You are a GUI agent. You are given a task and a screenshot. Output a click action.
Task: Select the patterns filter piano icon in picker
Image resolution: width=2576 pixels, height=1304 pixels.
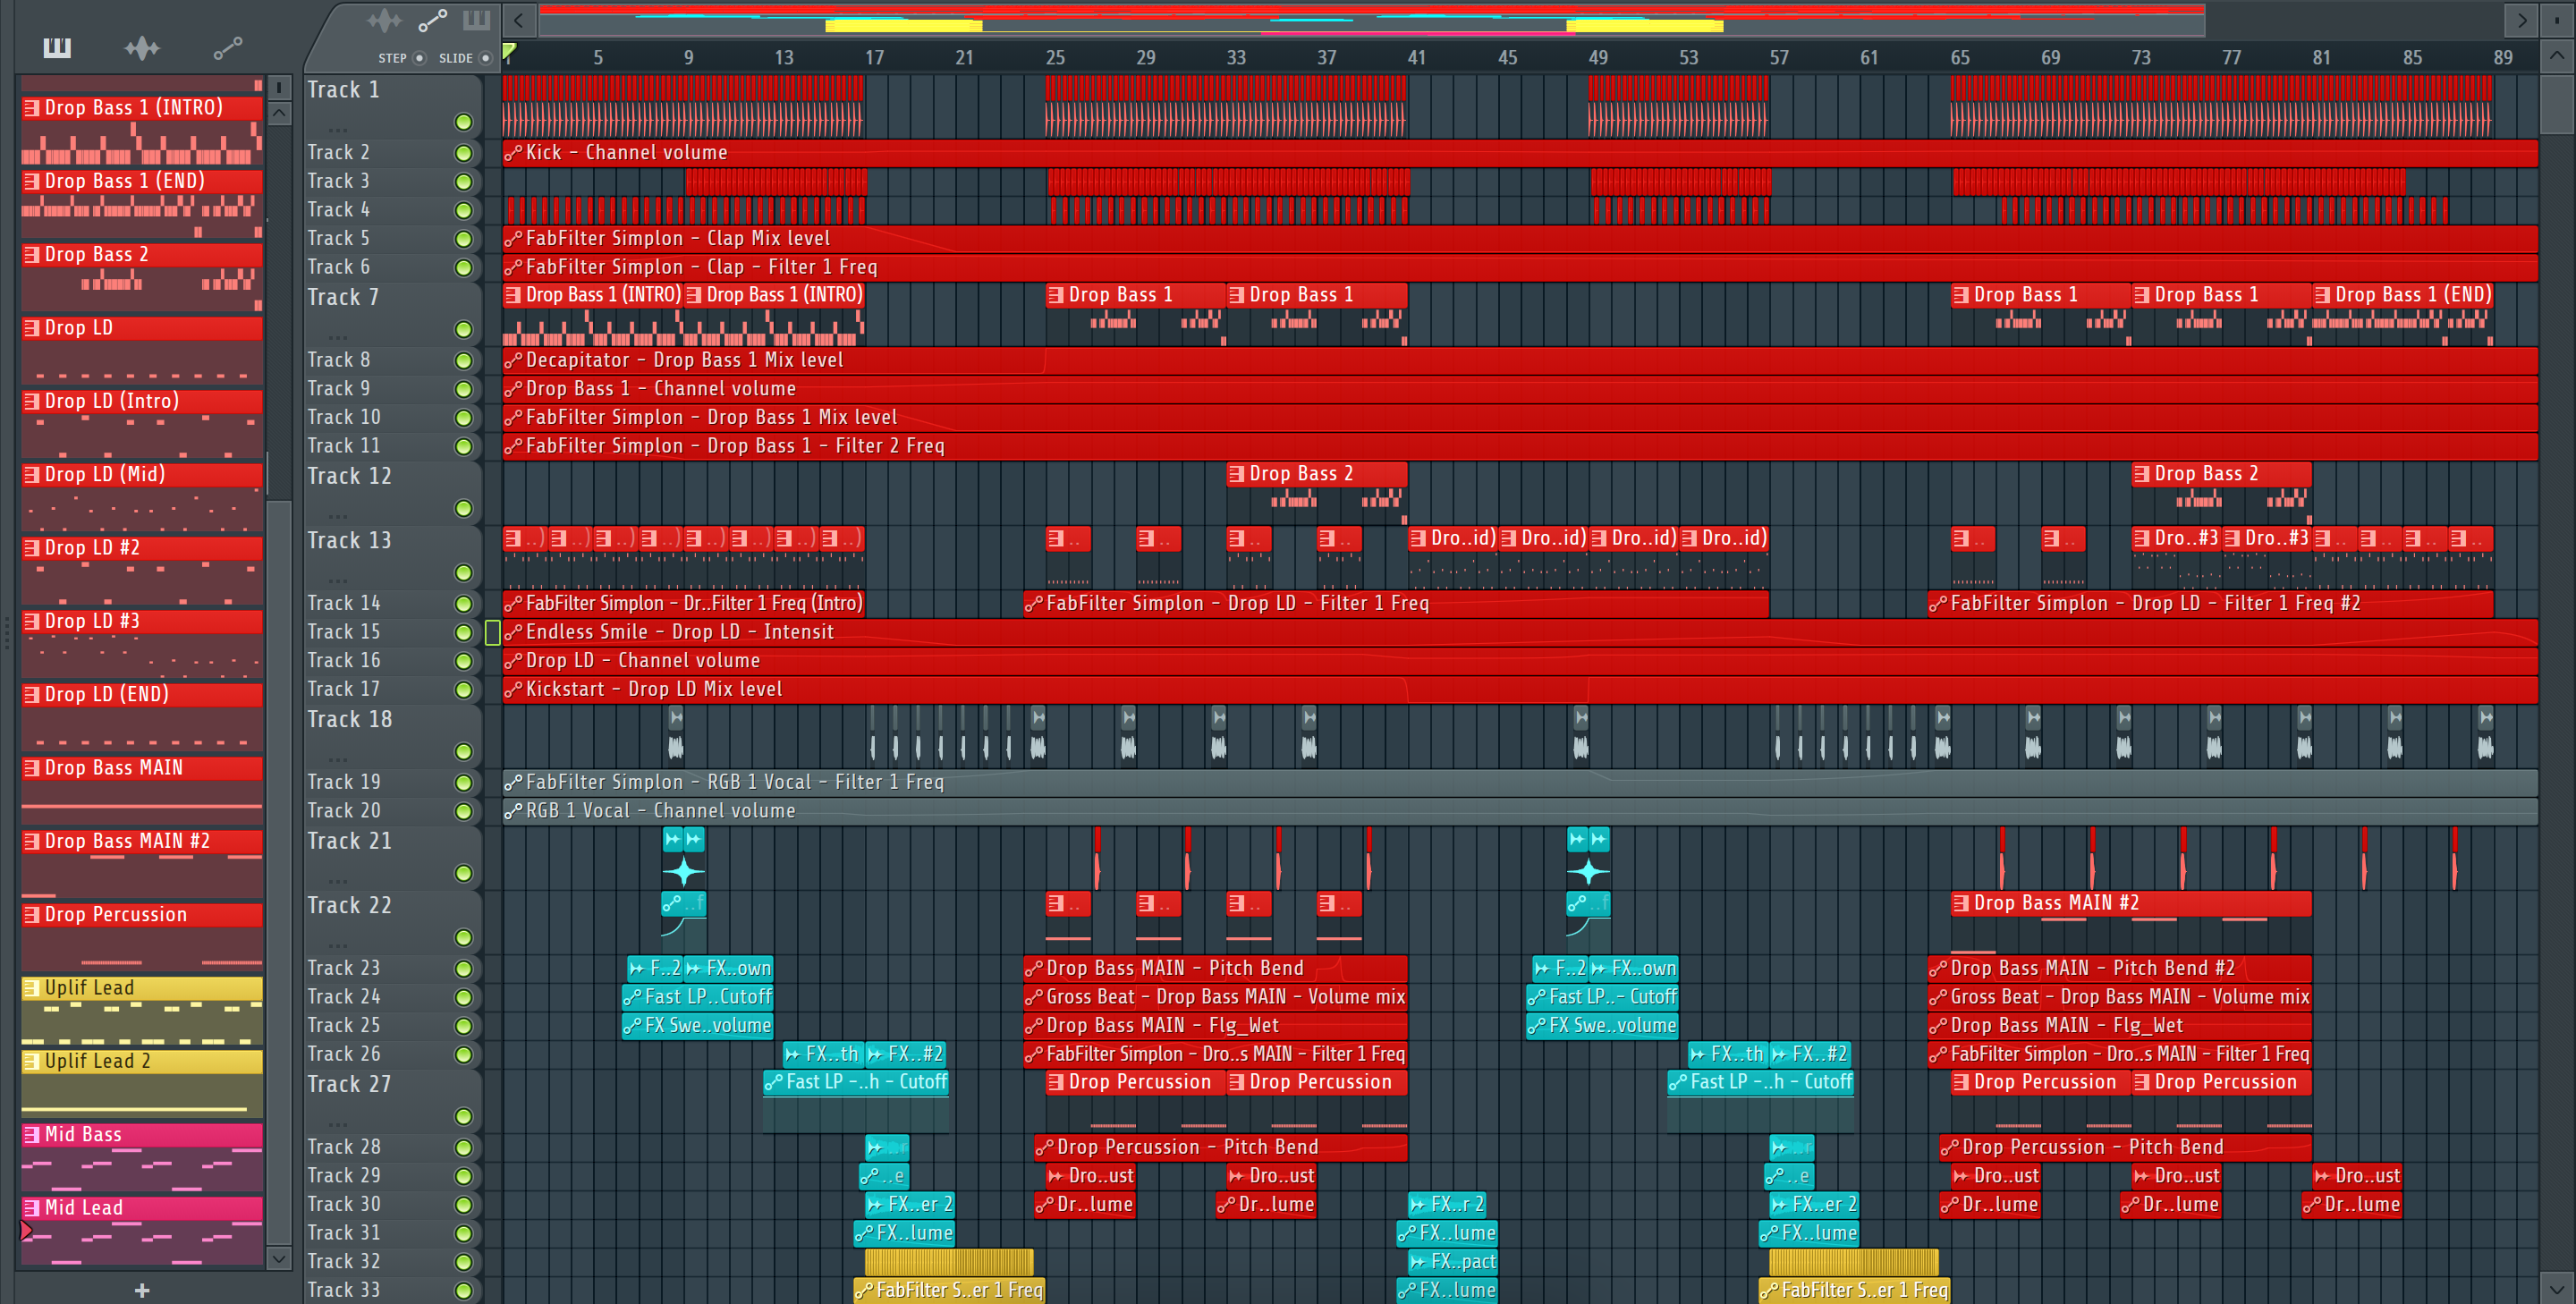(x=57, y=47)
